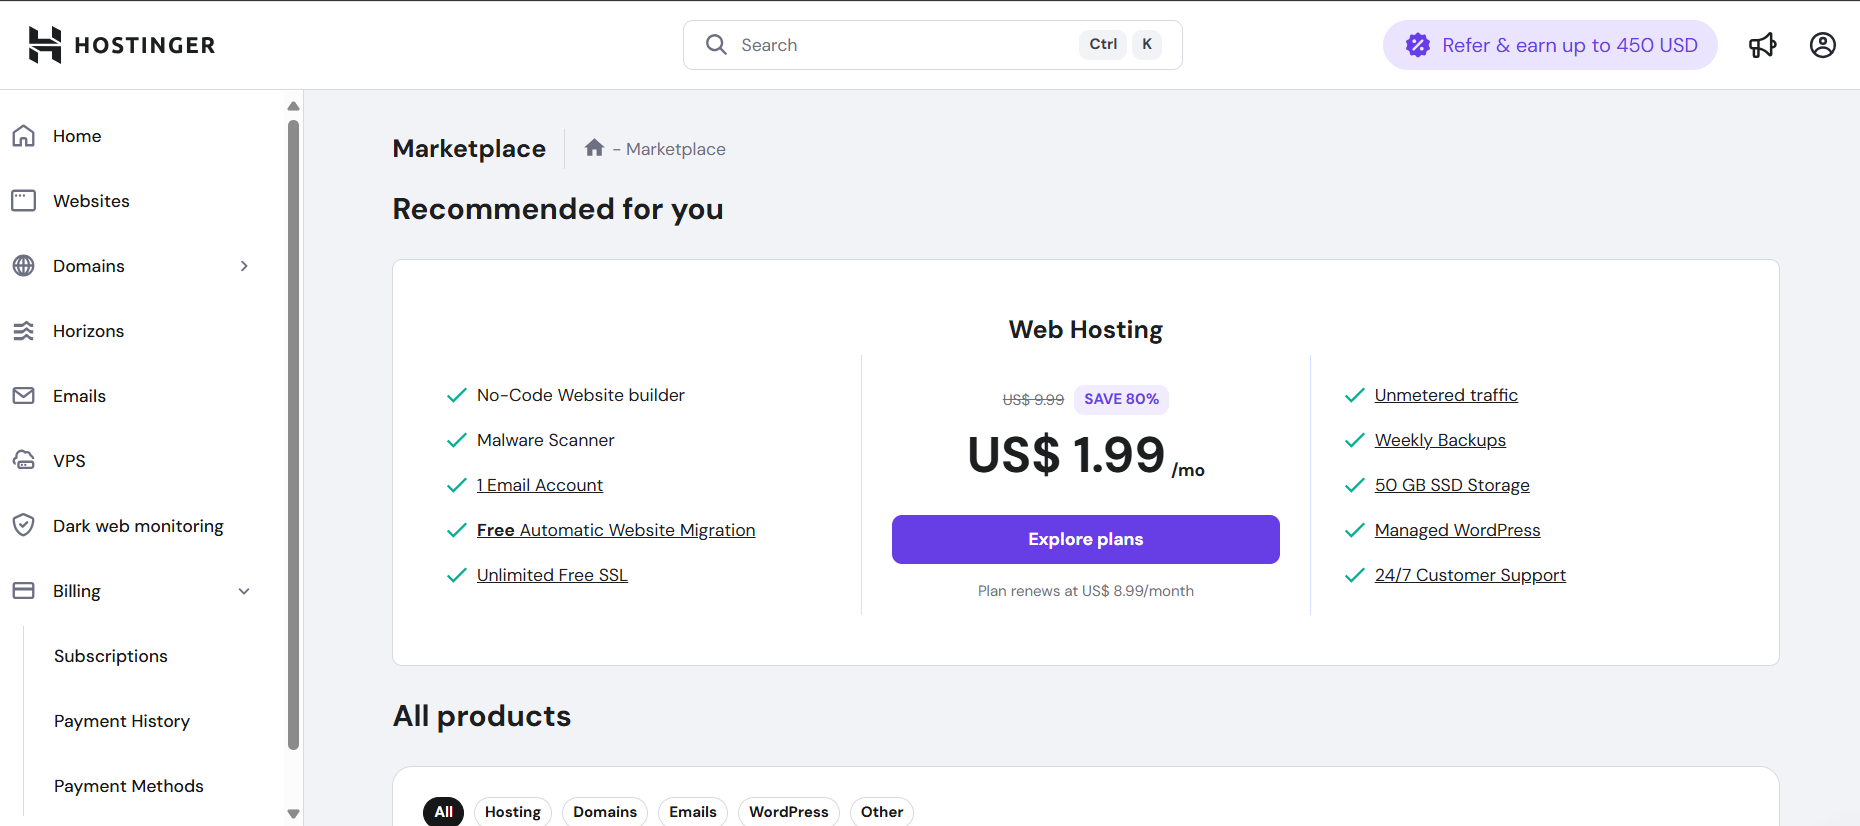This screenshot has width=1860, height=826.
Task: Click the referral badge icon
Action: (1418, 45)
